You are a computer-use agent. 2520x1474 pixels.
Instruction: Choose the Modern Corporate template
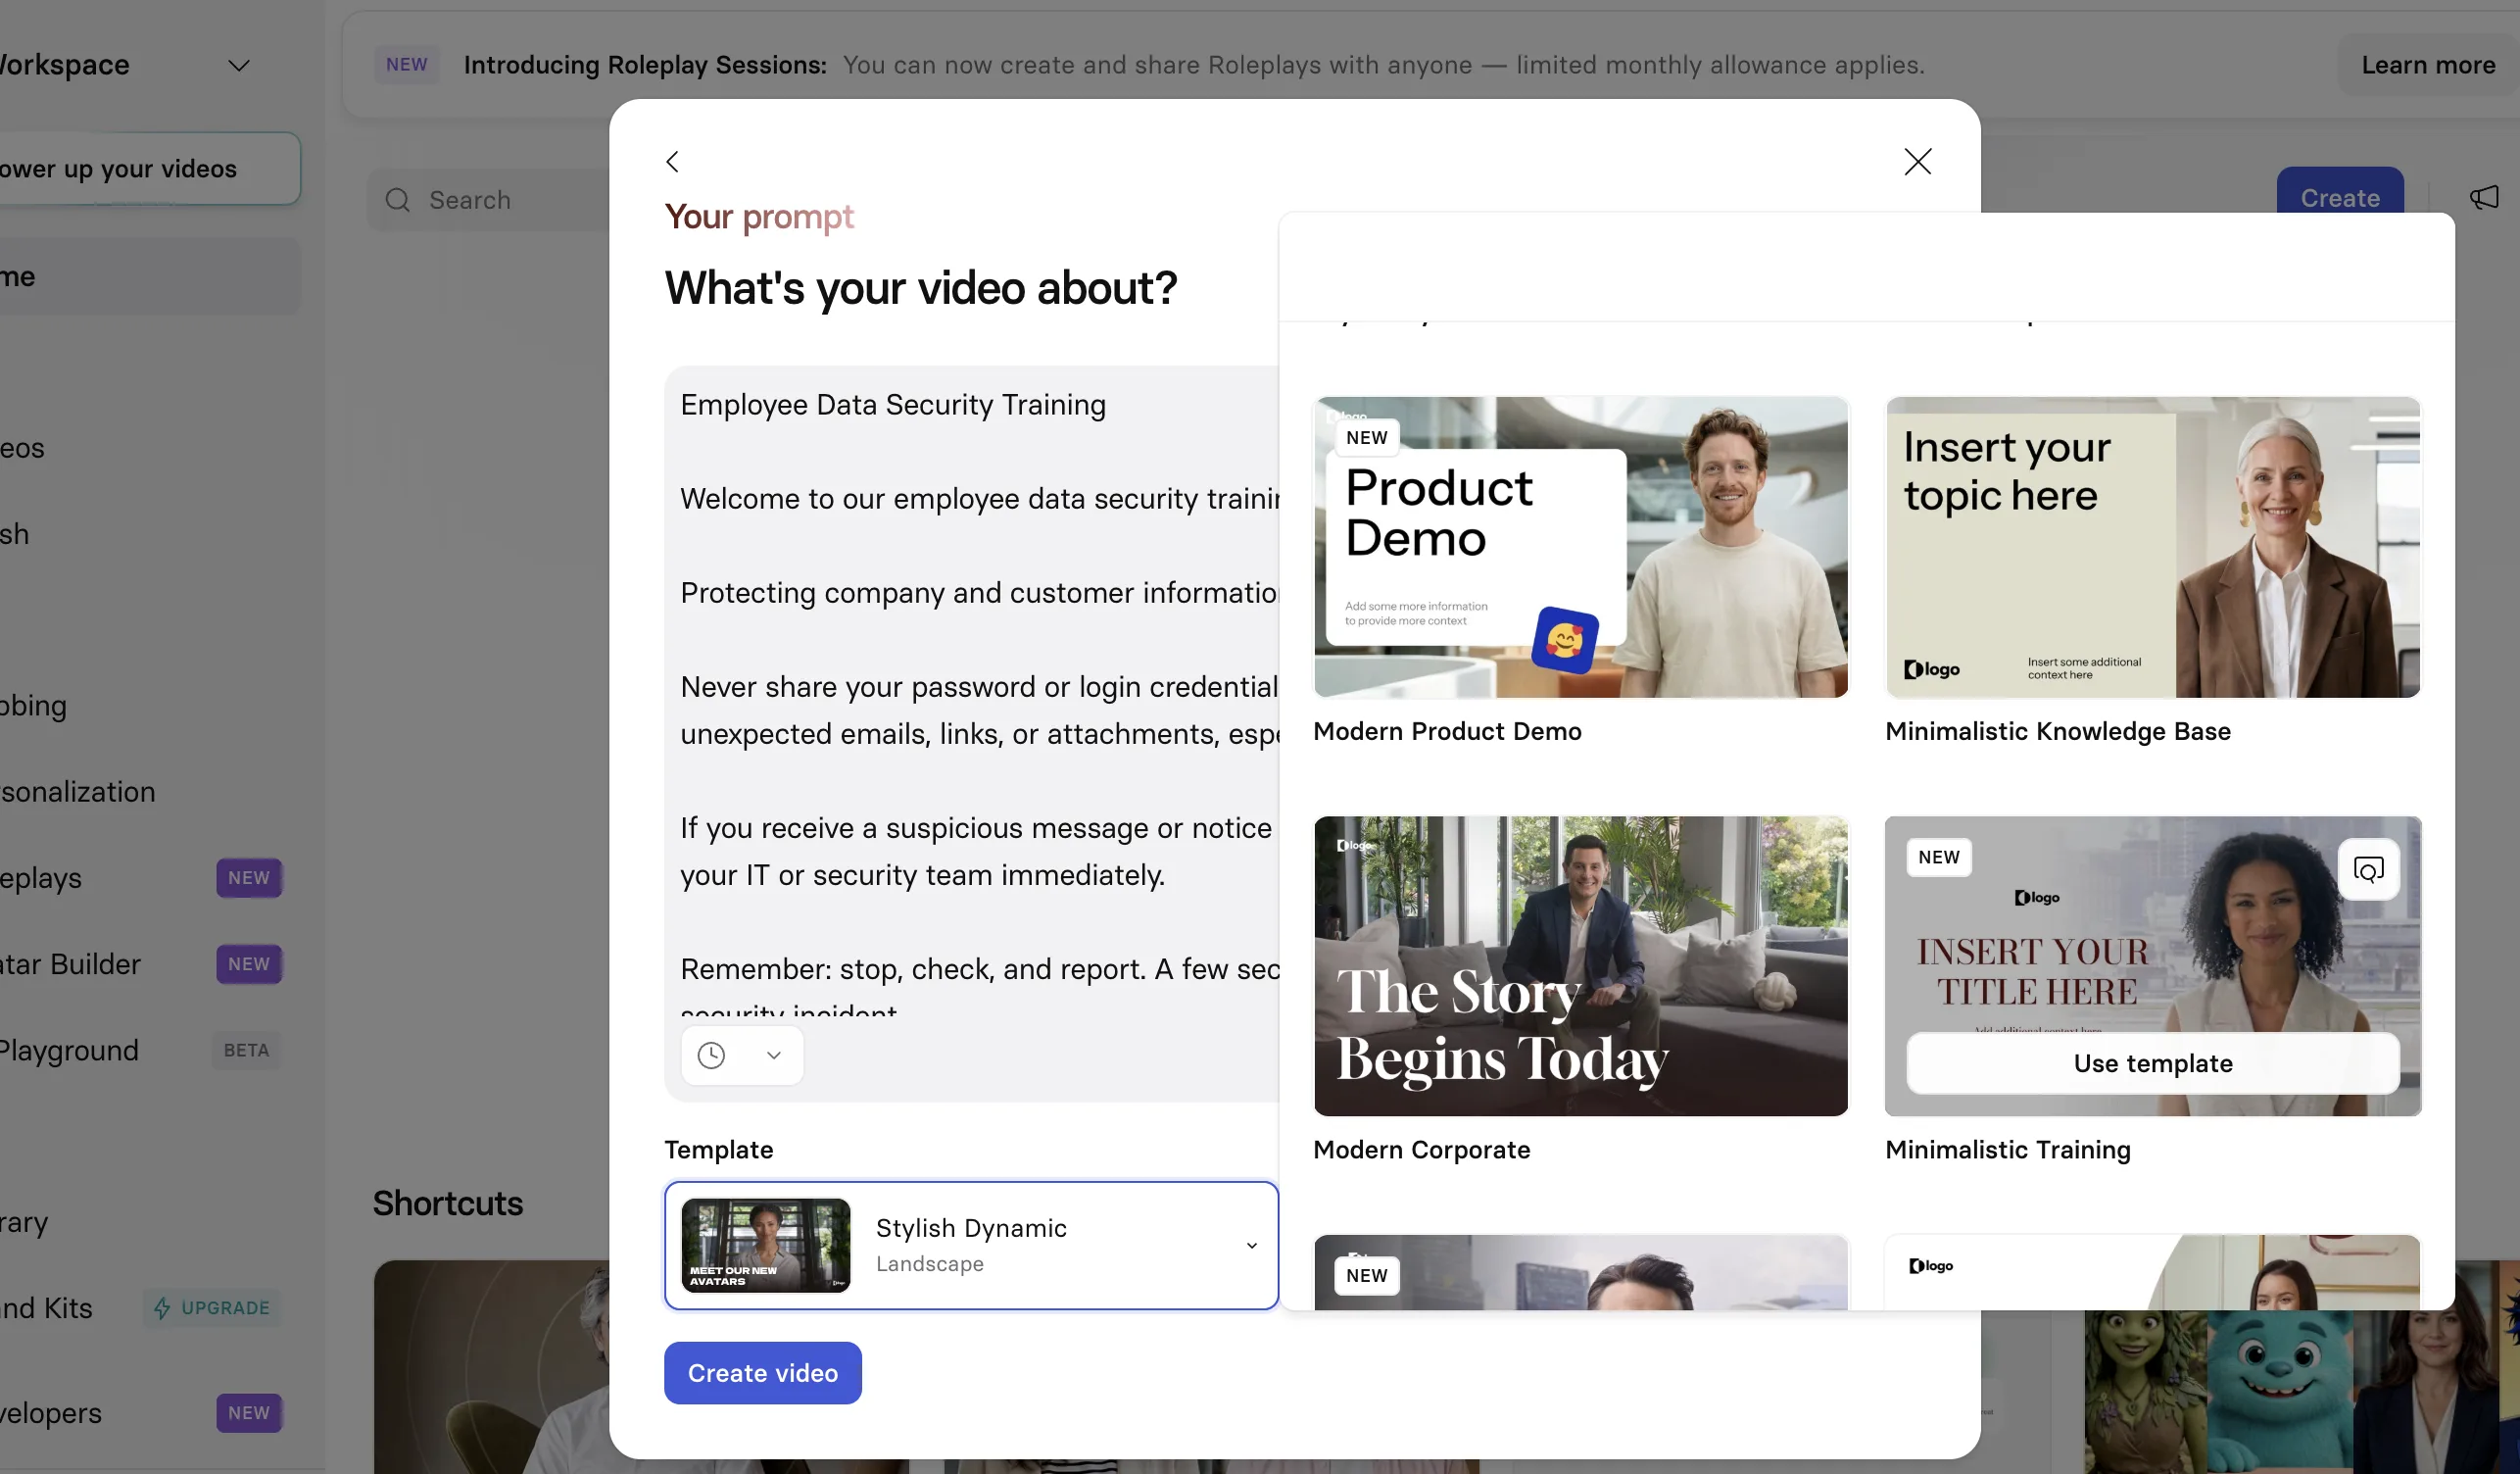(x=1580, y=965)
